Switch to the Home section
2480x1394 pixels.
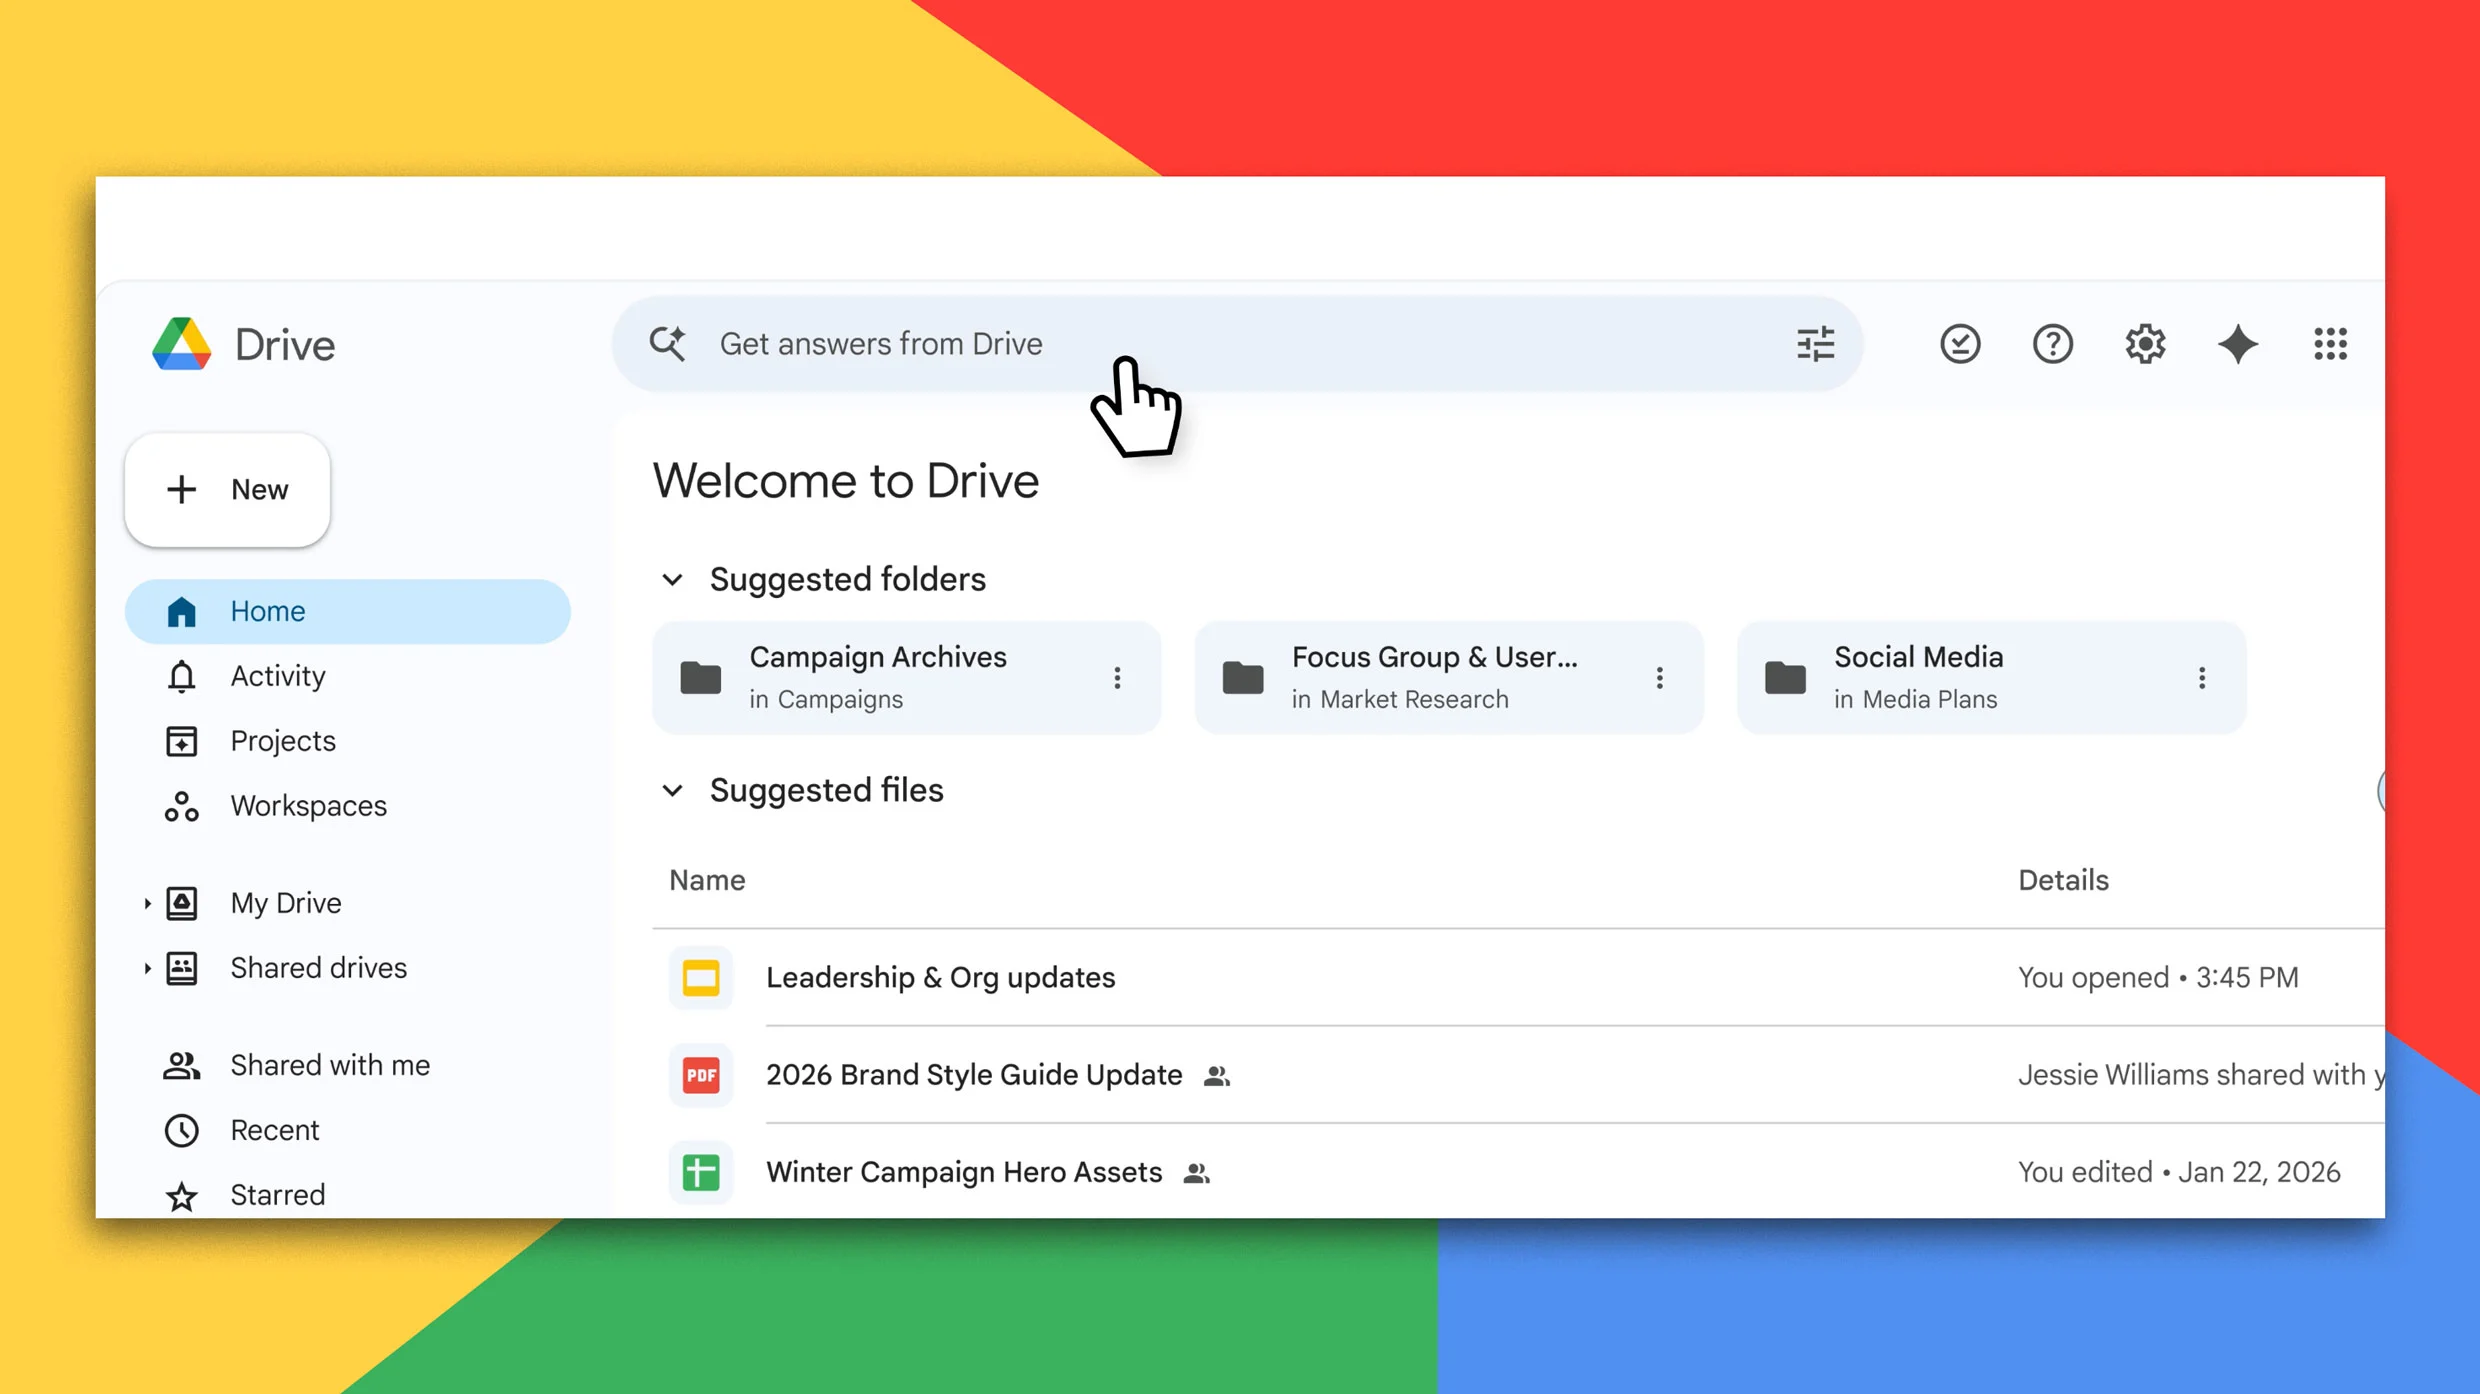tap(267, 610)
